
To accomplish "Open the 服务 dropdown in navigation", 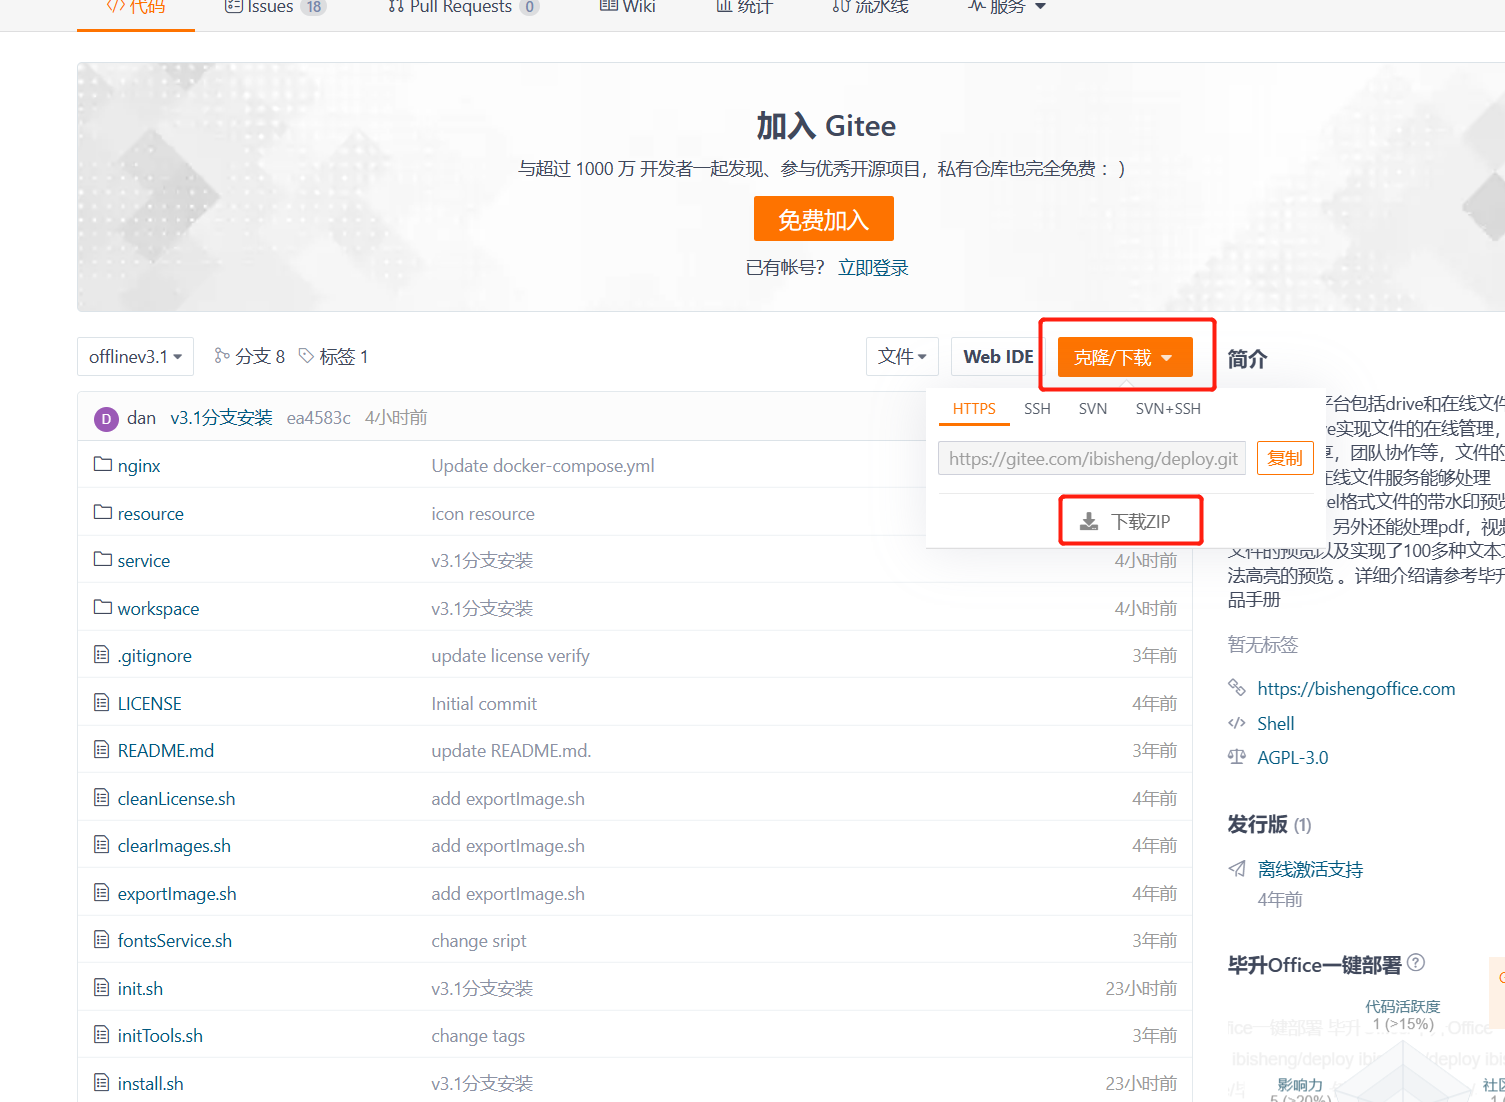I will point(1007,8).
